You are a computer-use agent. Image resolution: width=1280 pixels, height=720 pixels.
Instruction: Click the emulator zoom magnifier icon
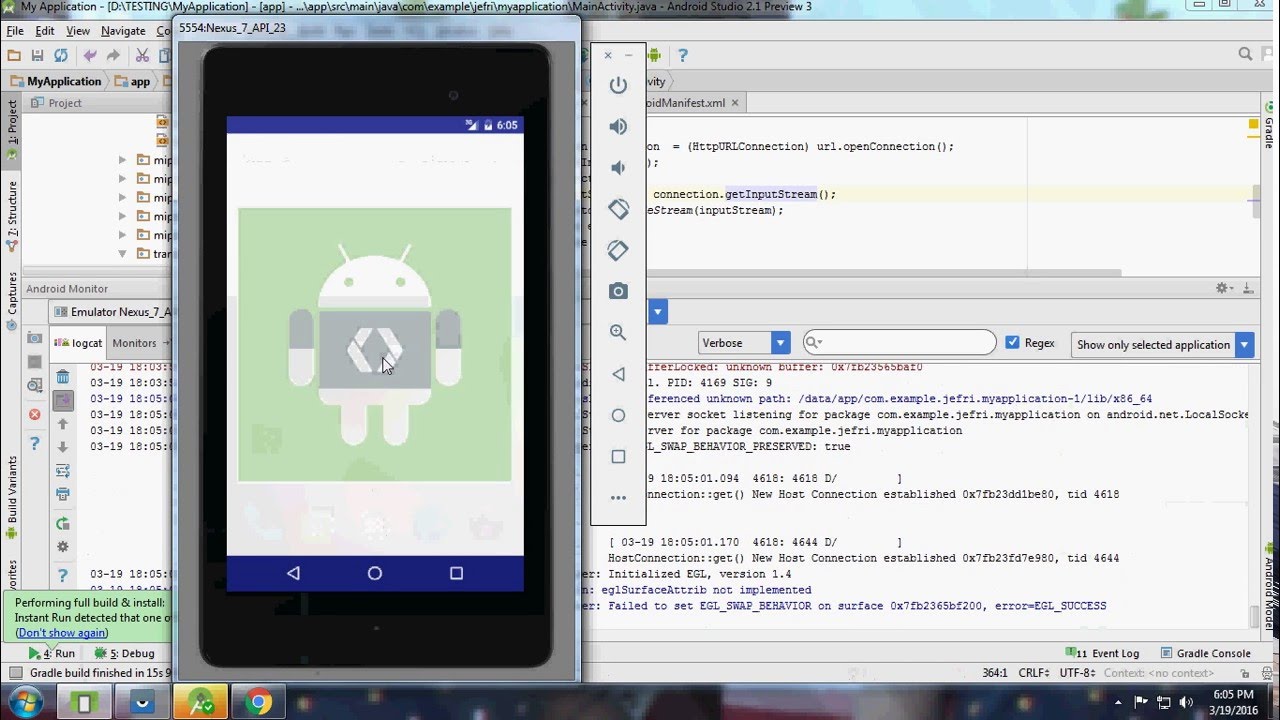coord(618,332)
